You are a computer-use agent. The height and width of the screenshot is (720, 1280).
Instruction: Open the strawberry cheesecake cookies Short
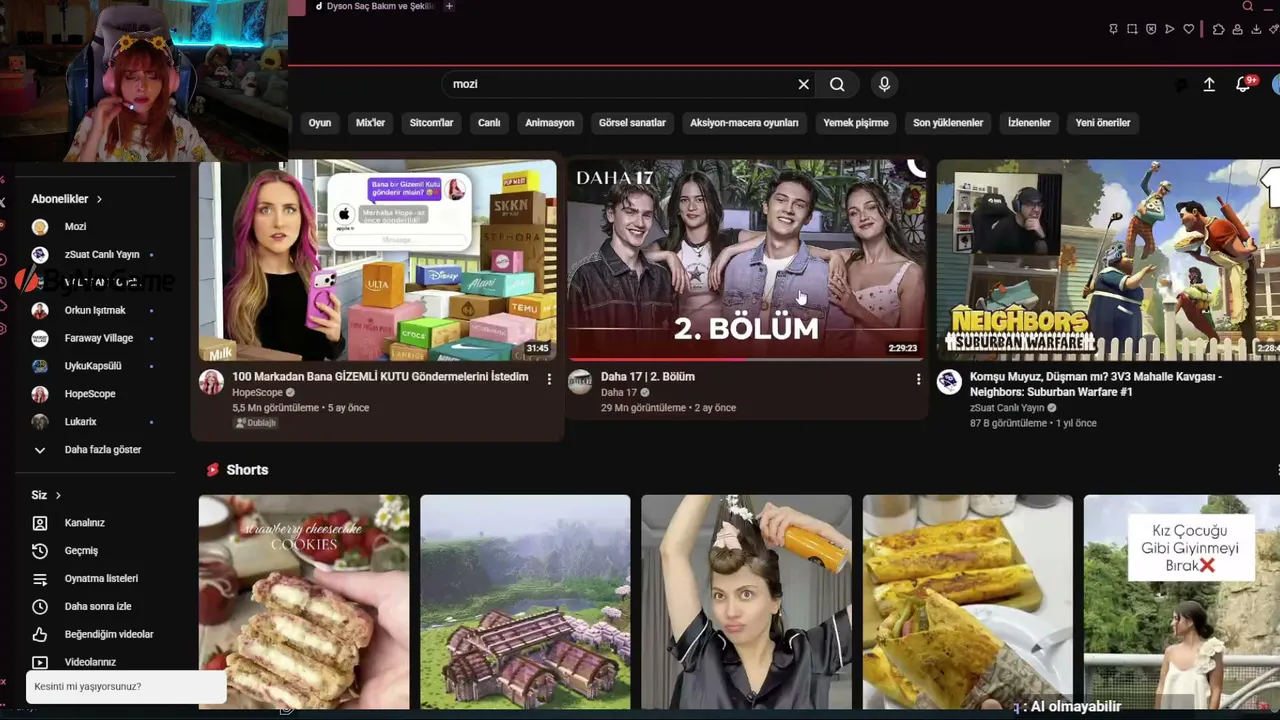pos(304,602)
